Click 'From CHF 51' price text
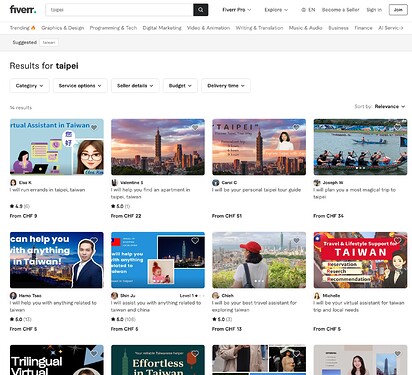The width and height of the screenshot is (412, 375). (x=227, y=216)
